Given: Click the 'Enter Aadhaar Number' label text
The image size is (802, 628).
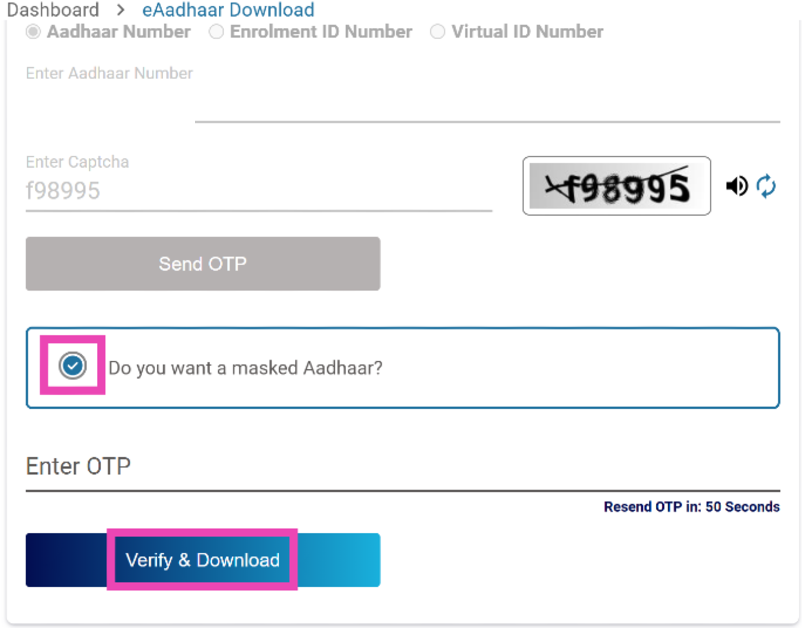Looking at the screenshot, I should (x=109, y=73).
